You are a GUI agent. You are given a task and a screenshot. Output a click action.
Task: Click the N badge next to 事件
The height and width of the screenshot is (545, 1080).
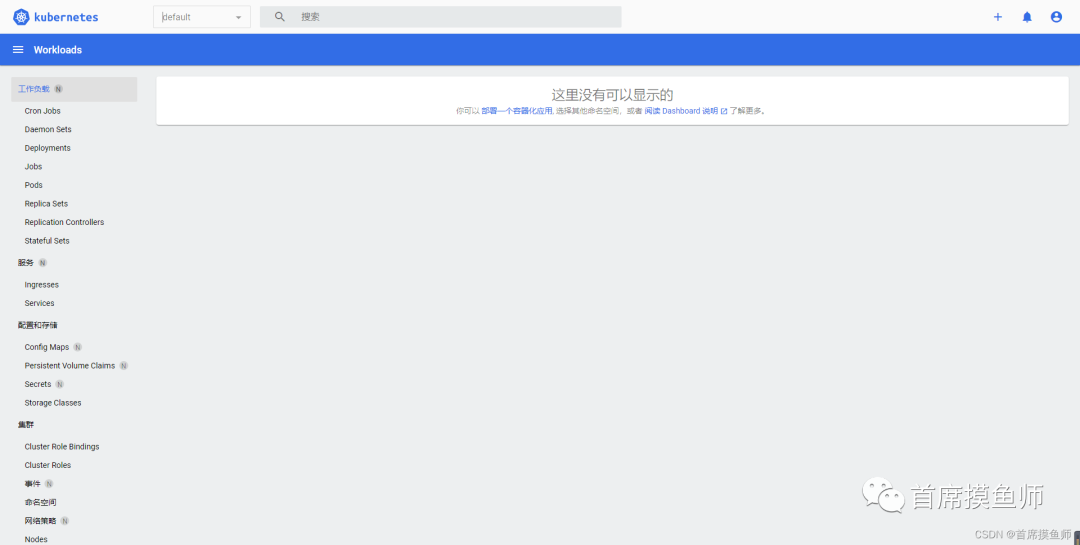point(49,484)
